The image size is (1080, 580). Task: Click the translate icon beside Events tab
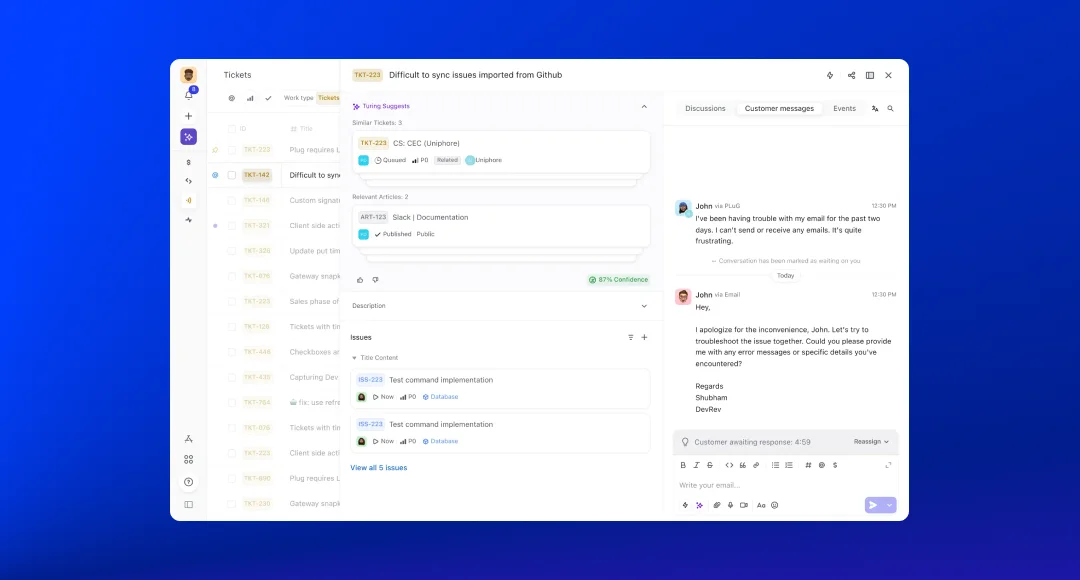pos(875,109)
